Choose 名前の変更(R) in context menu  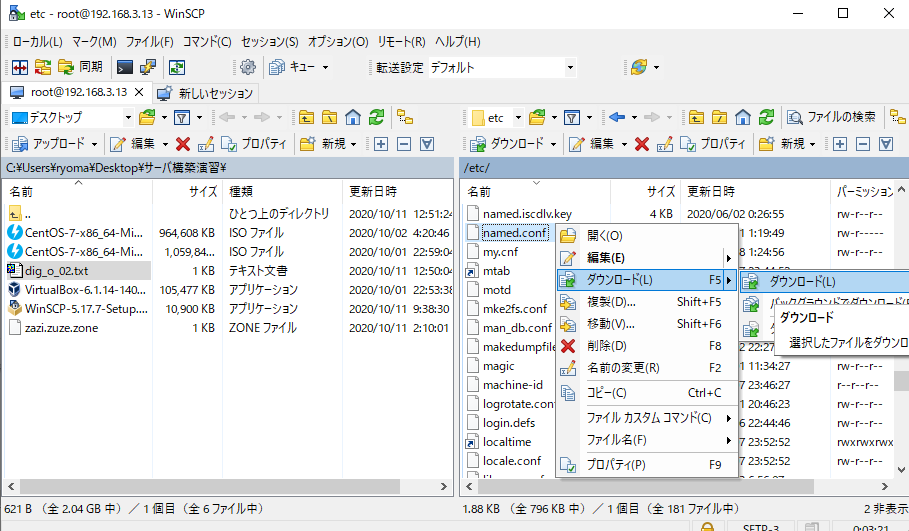pos(646,368)
